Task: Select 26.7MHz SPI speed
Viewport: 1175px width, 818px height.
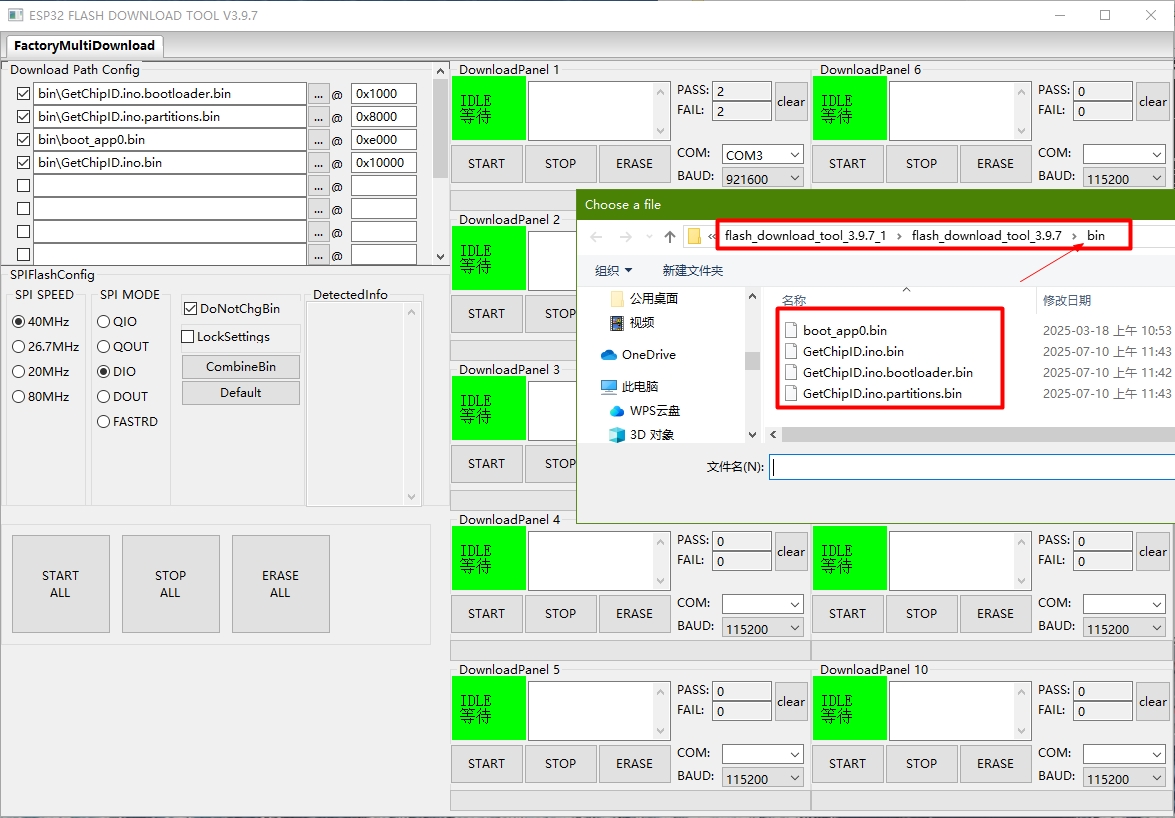Action: [x=19, y=347]
